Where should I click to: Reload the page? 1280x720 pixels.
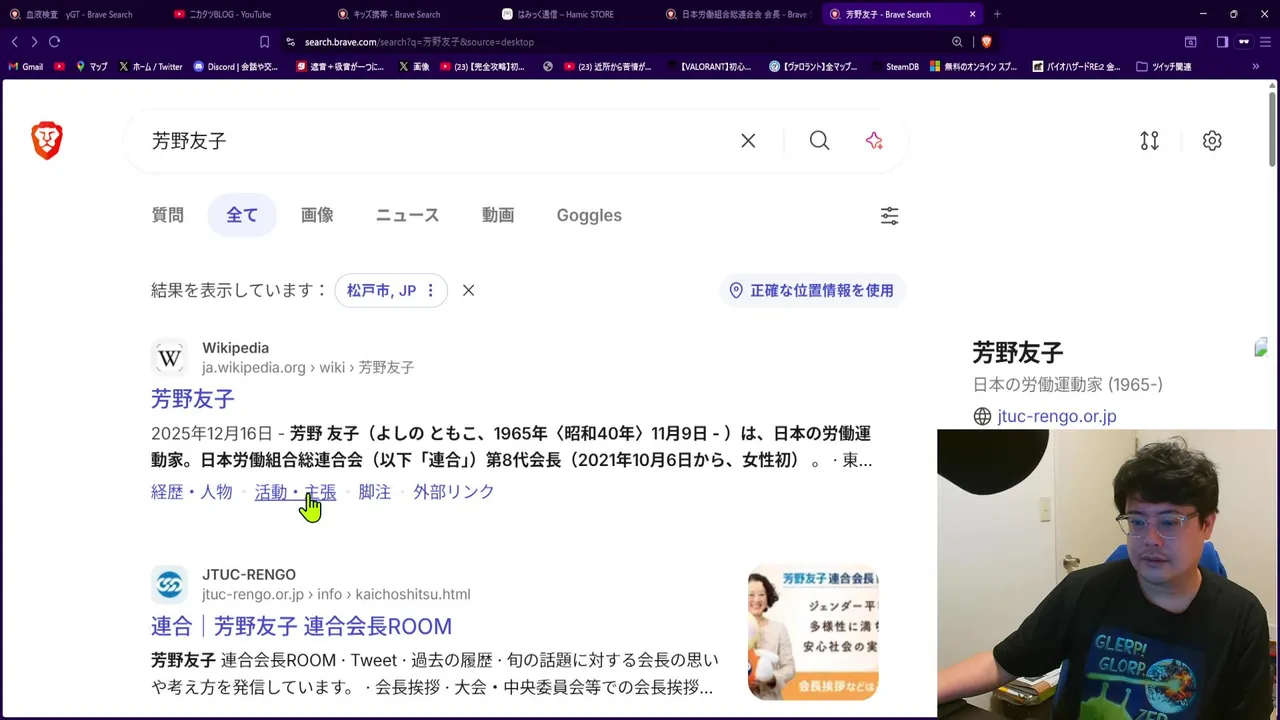coord(54,42)
